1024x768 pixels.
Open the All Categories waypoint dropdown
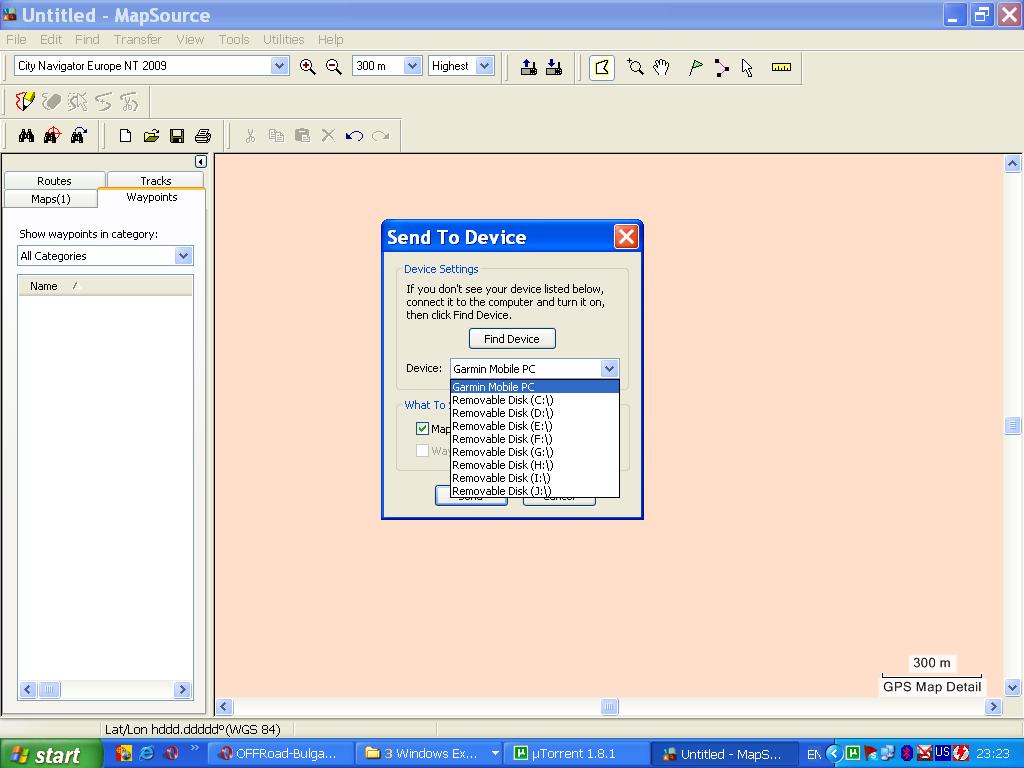(183, 256)
